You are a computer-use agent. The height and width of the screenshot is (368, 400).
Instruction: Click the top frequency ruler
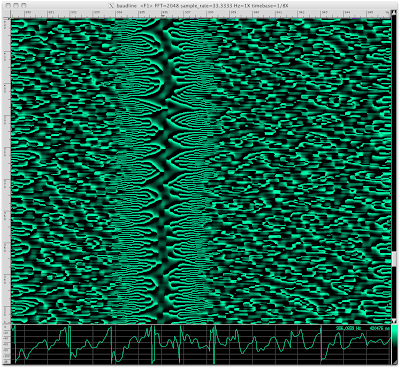(200, 14)
